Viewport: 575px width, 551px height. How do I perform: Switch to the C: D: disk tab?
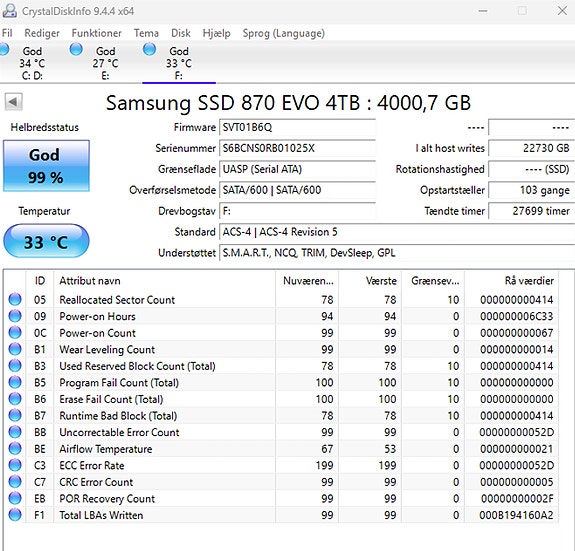(x=32, y=62)
